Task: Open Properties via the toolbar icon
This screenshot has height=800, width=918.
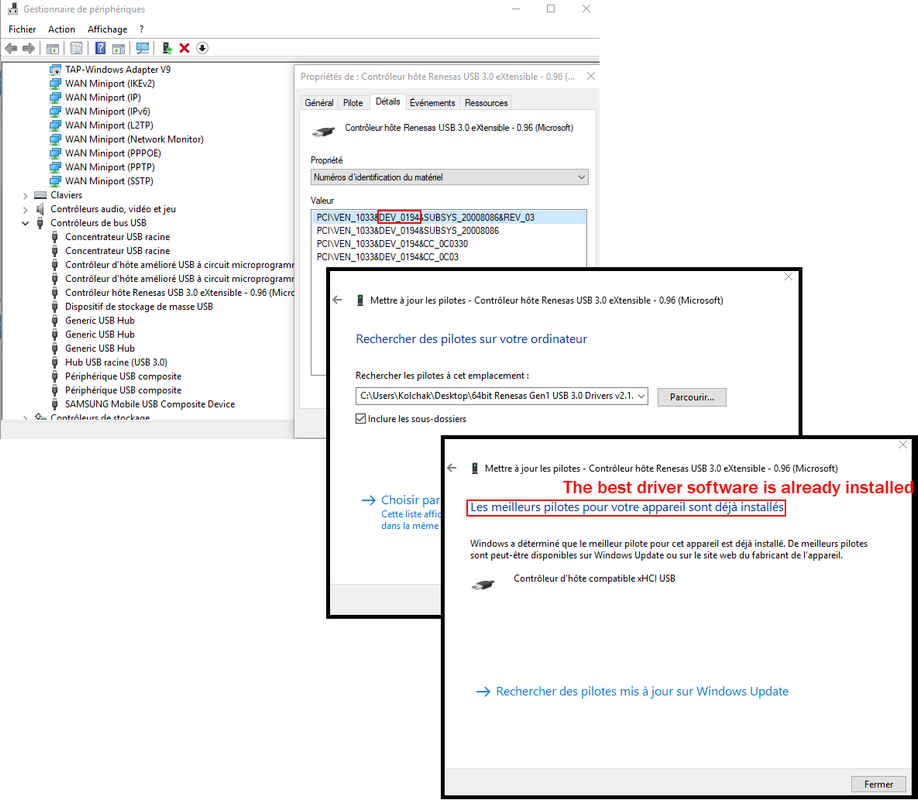Action: pos(76,48)
